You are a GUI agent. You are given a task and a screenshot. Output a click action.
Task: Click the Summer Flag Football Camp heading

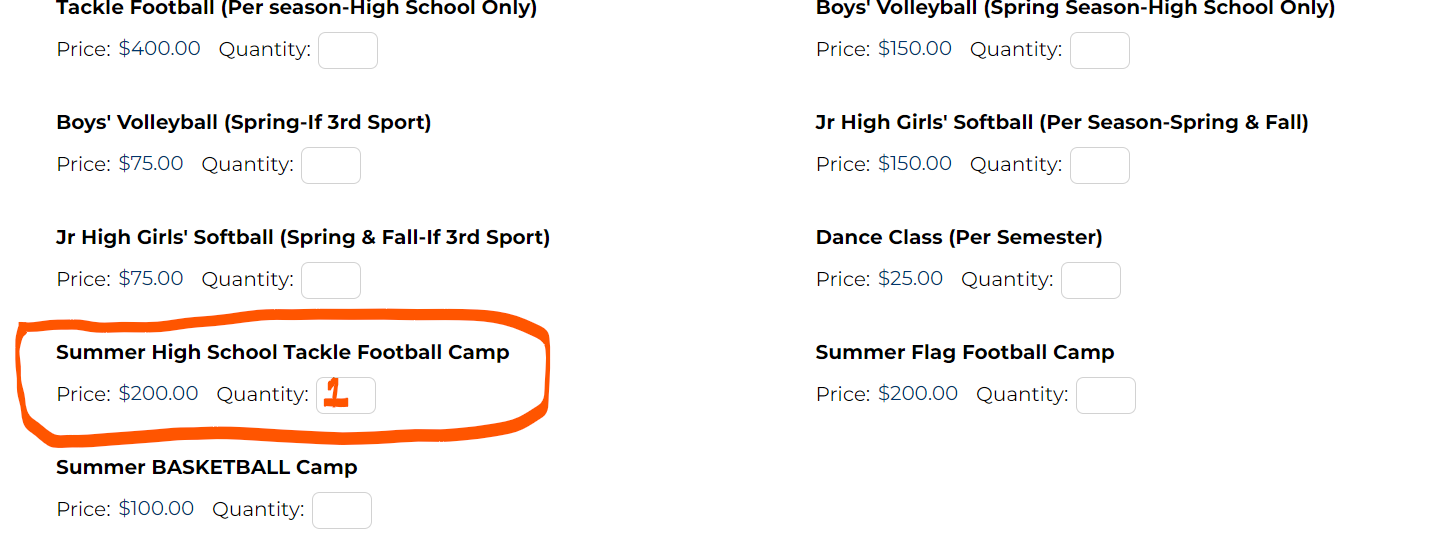coord(965,352)
